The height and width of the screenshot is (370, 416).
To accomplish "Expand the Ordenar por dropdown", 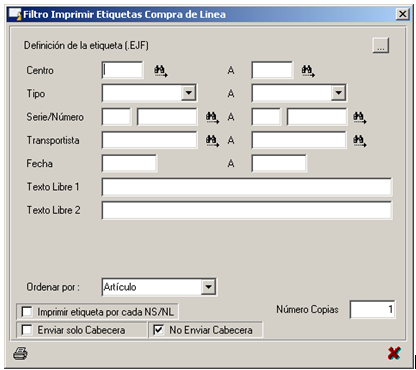I will tap(208, 287).
